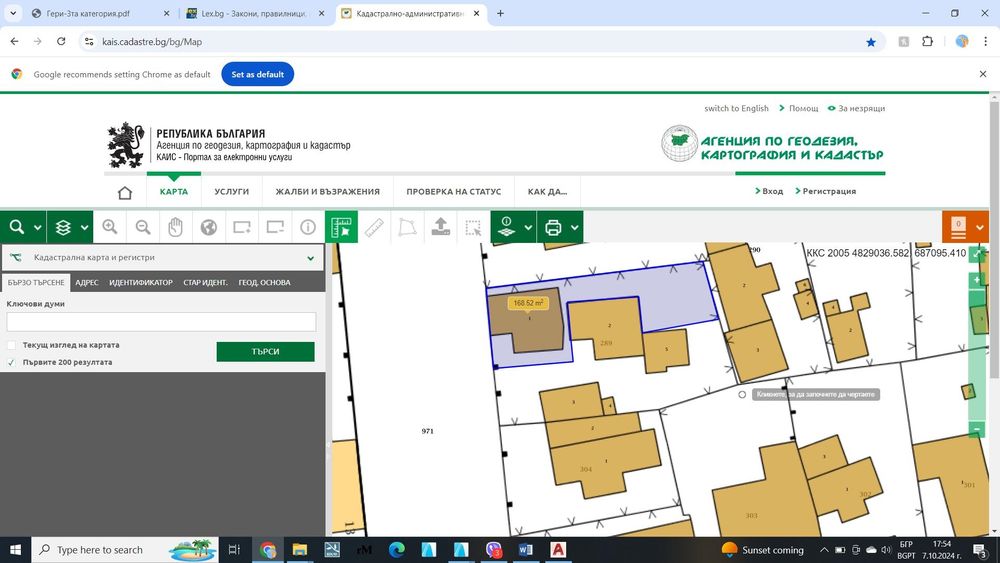The image size is (1000, 563).
Task: Activate the select-by-pointer tool
Action: pyautogui.click(x=473, y=227)
